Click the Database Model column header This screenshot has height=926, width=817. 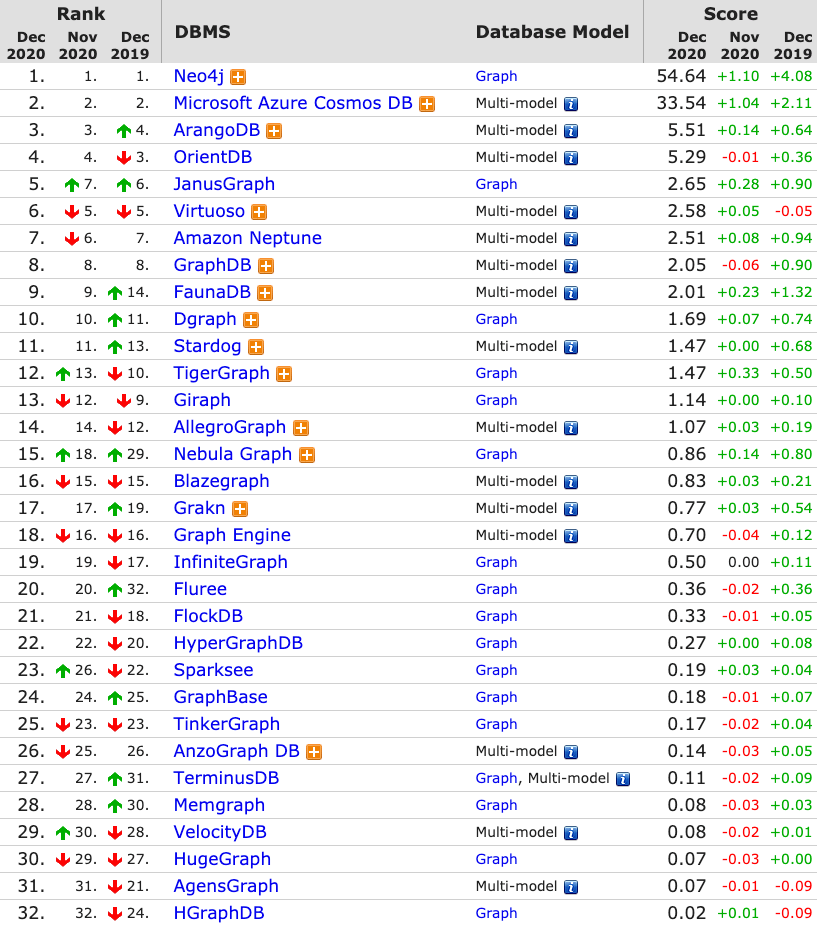553,31
